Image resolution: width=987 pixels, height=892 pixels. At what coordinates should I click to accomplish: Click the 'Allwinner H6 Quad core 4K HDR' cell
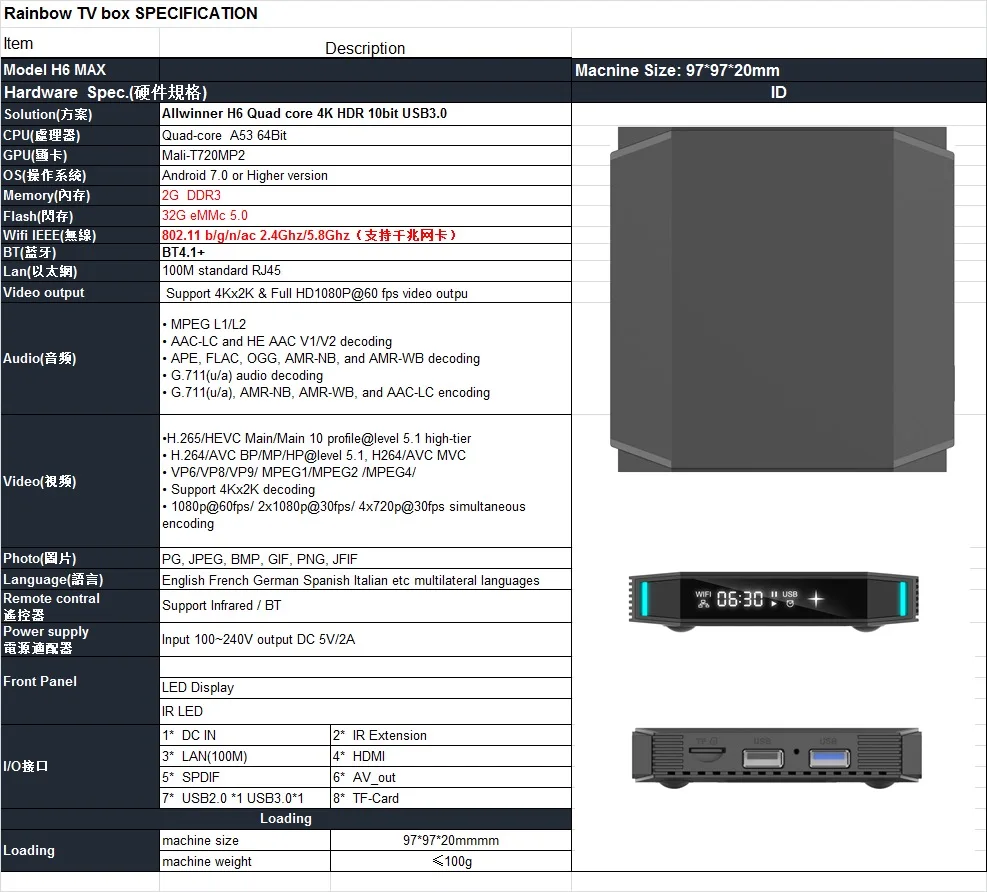(366, 114)
